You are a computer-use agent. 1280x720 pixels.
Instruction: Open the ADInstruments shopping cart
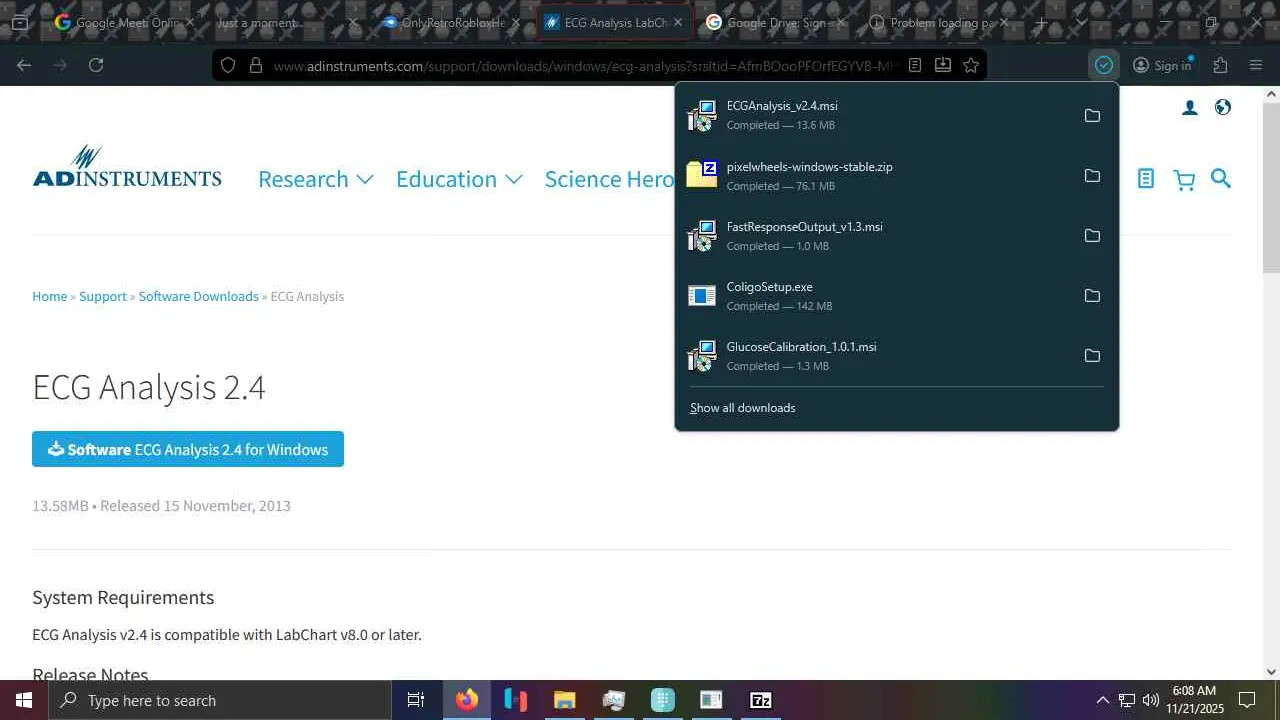pyautogui.click(x=1184, y=180)
